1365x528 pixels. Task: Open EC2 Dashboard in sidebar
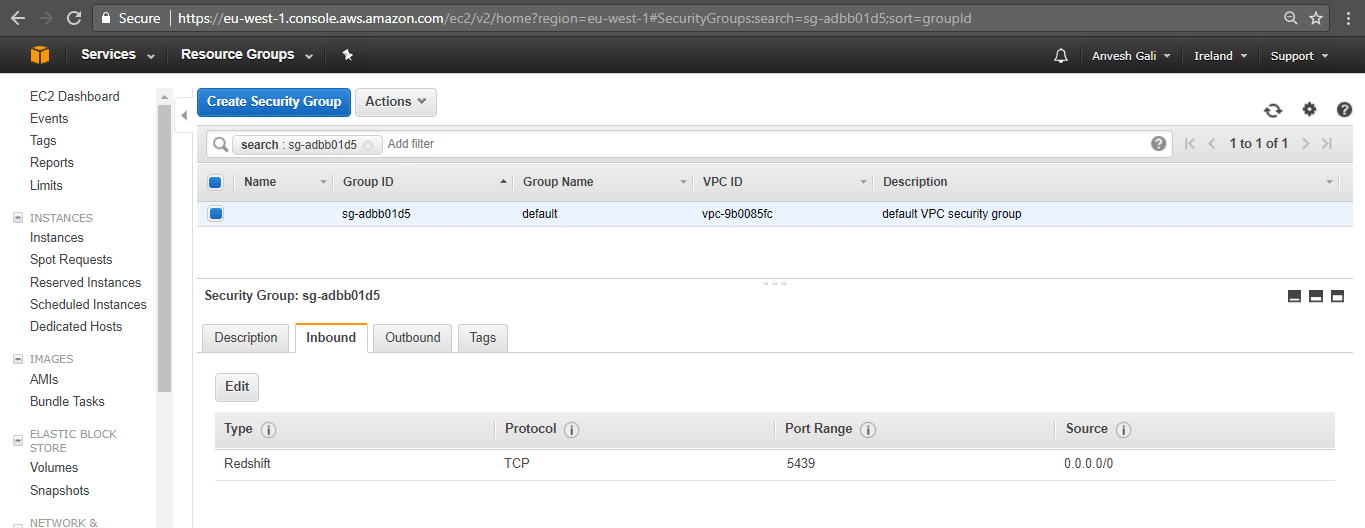75,97
